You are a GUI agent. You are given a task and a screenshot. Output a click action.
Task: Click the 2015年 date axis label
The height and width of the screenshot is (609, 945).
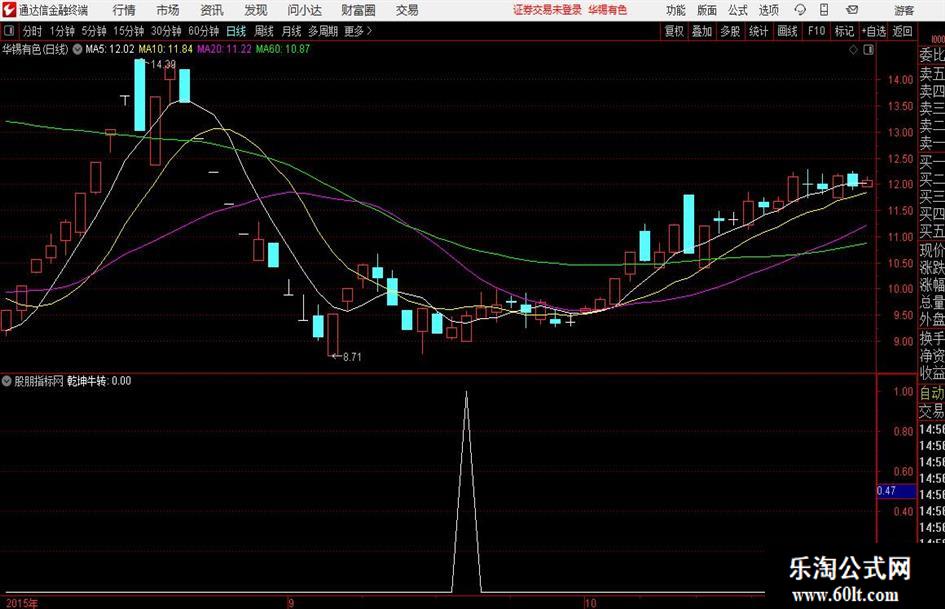point(21,603)
